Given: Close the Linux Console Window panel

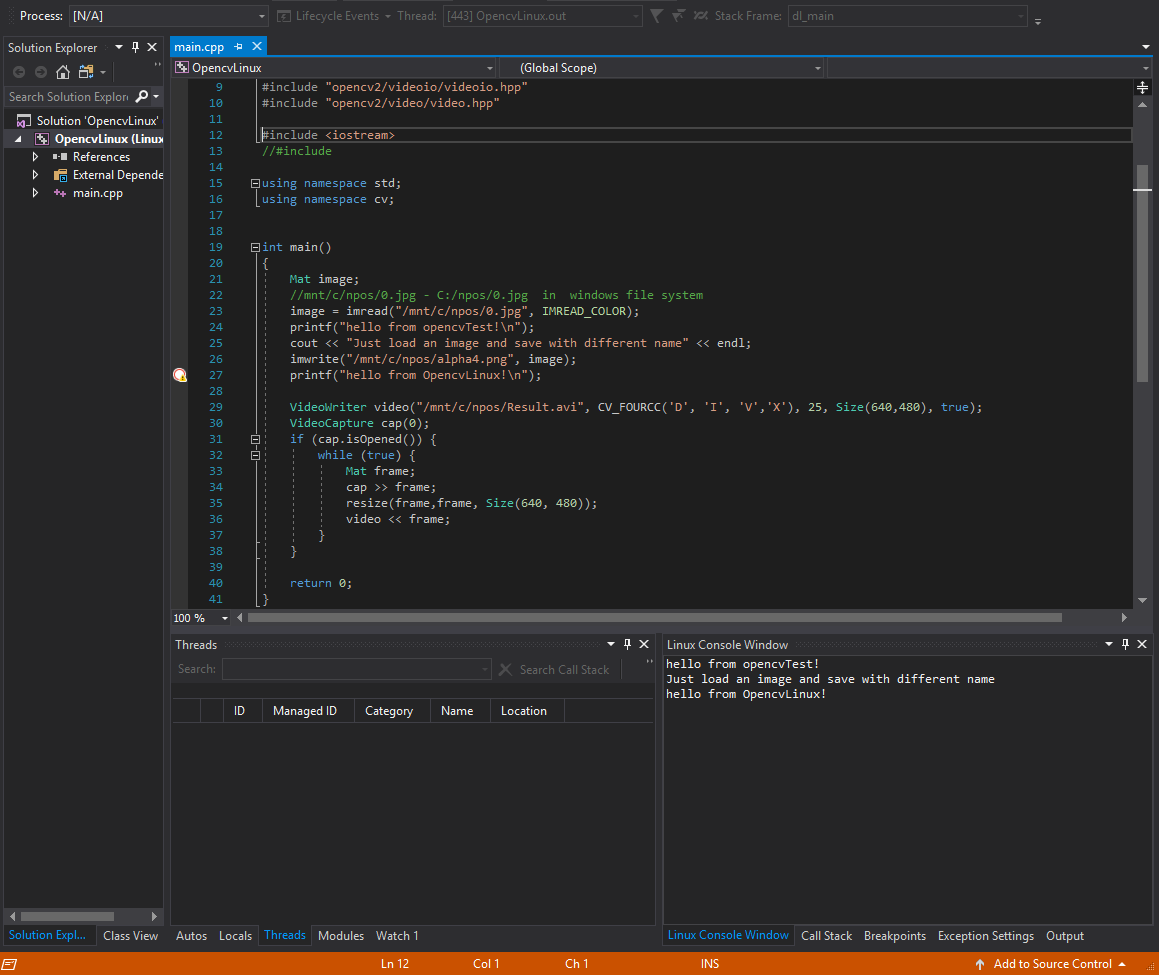Looking at the screenshot, I should click(1144, 645).
